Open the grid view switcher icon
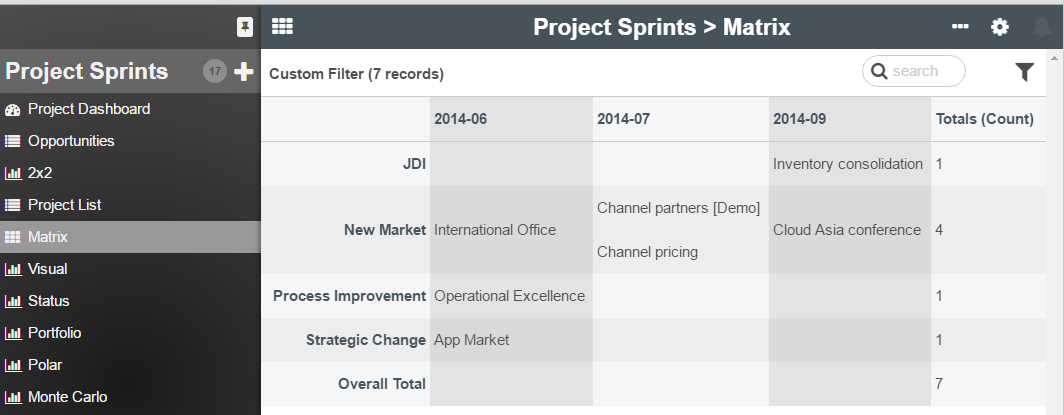1064x415 pixels. pos(282,27)
